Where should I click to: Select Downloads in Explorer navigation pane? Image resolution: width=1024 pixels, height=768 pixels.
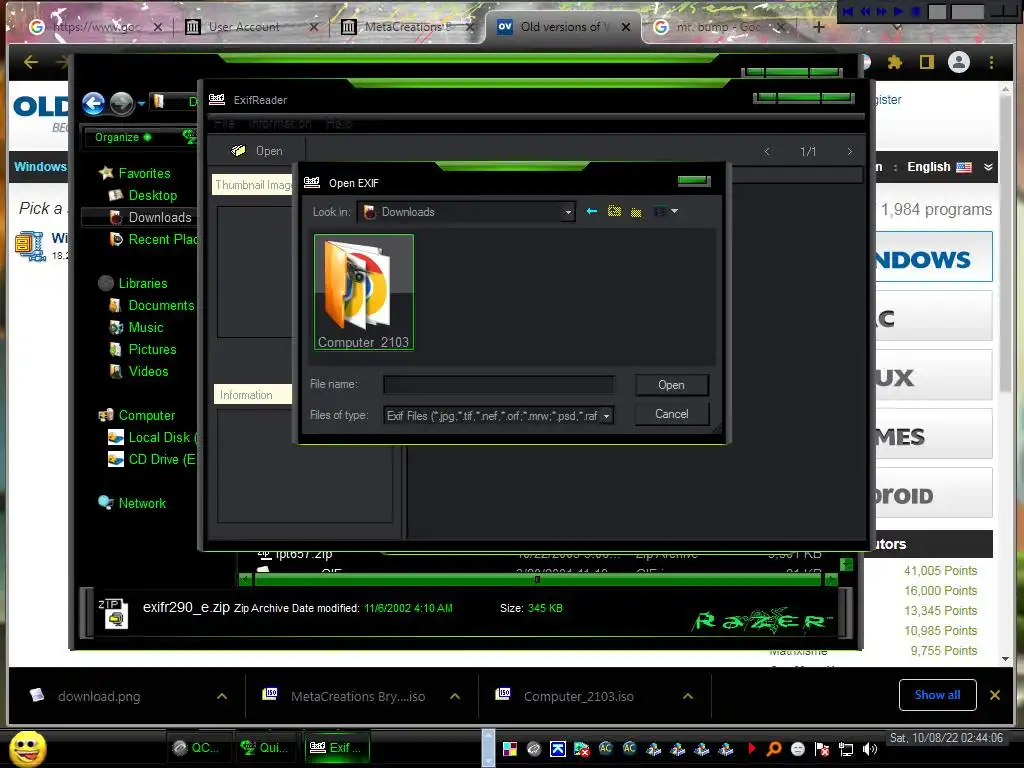point(159,217)
